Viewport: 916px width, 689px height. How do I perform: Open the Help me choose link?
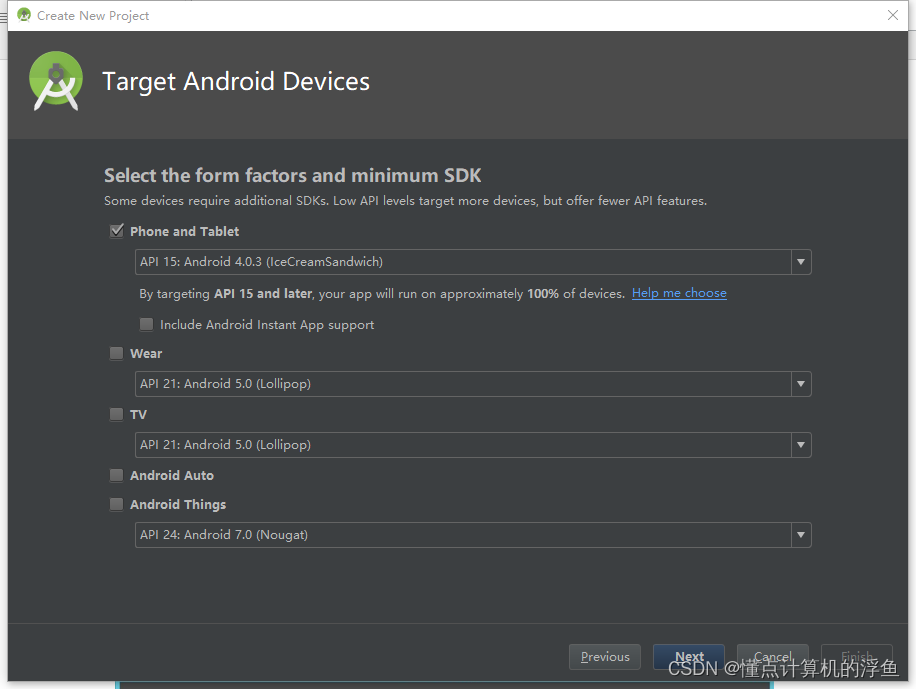(679, 293)
